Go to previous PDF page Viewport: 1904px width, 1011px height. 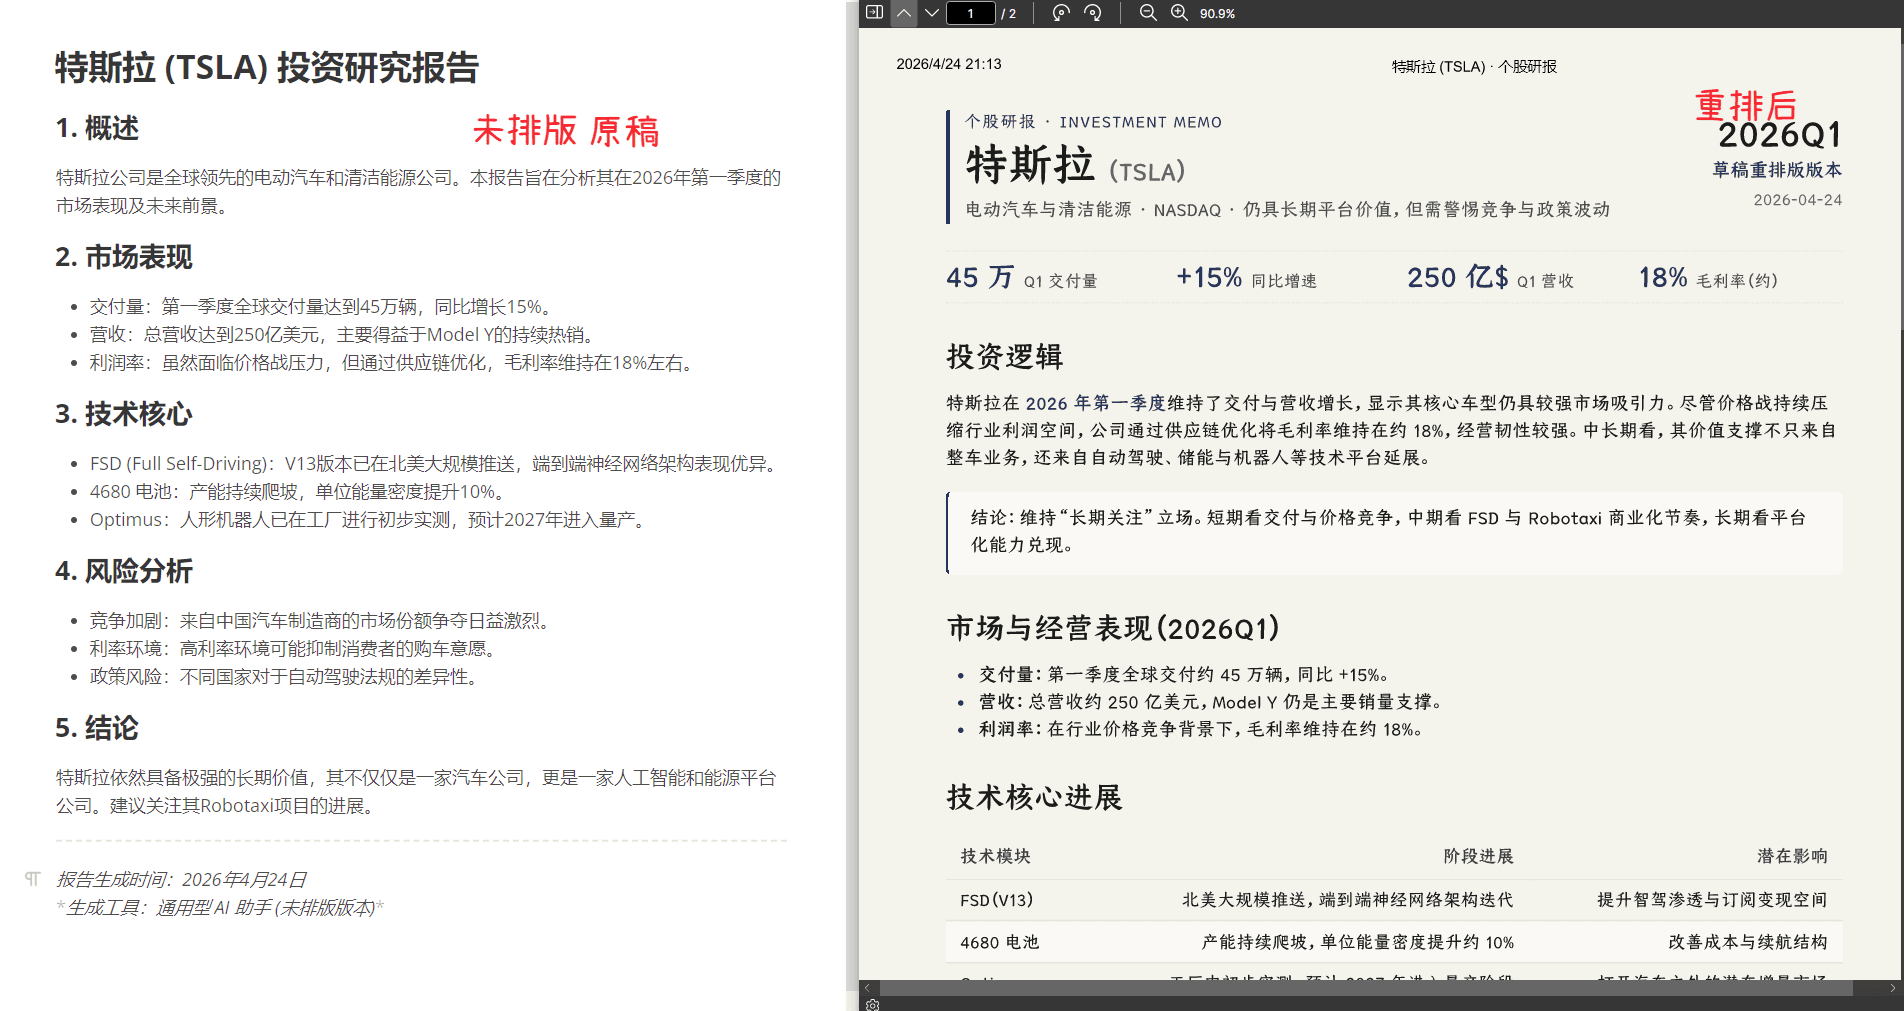pos(904,13)
